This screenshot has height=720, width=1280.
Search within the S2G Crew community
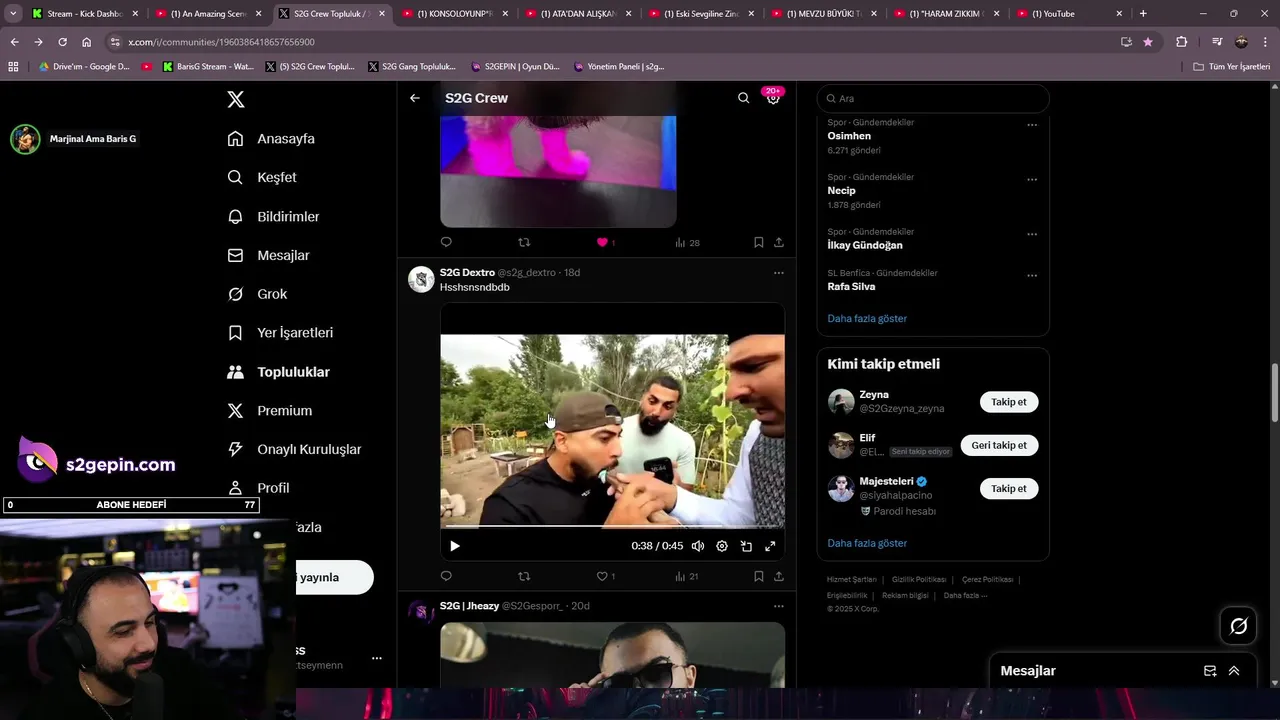pos(743,98)
